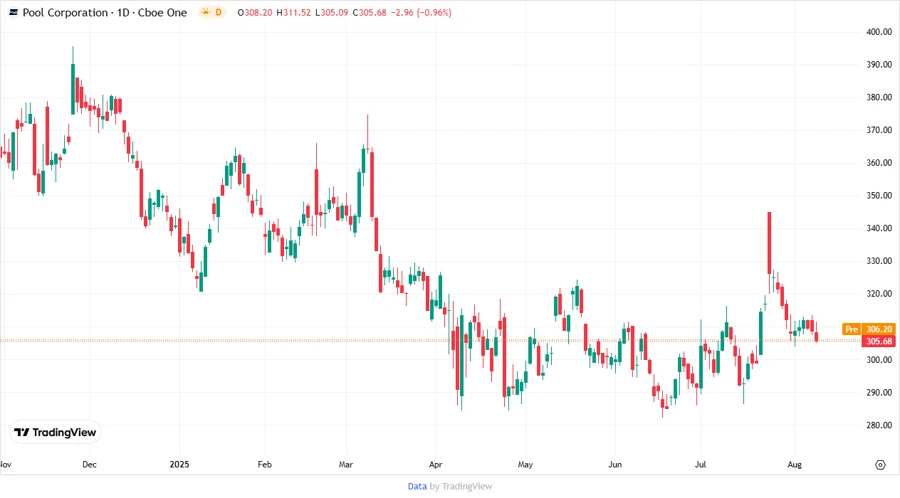900x498 pixels.
Task: Open chart settings gear icon
Action: click(880, 465)
